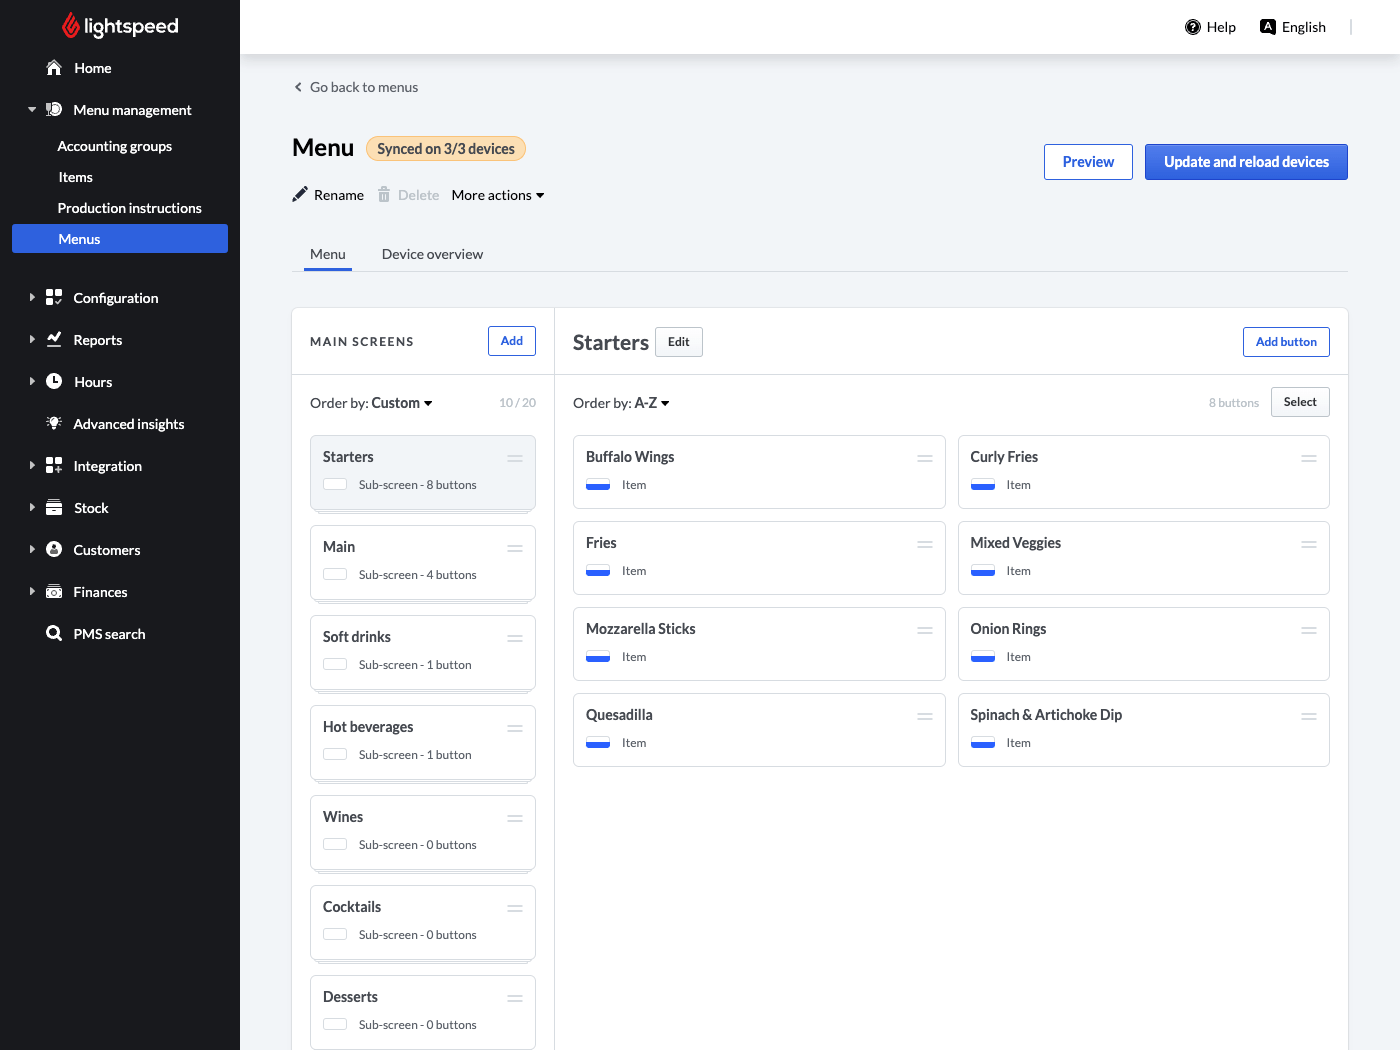Image resolution: width=1400 pixels, height=1050 pixels.
Task: Click the Stock box icon
Action: [54, 508]
